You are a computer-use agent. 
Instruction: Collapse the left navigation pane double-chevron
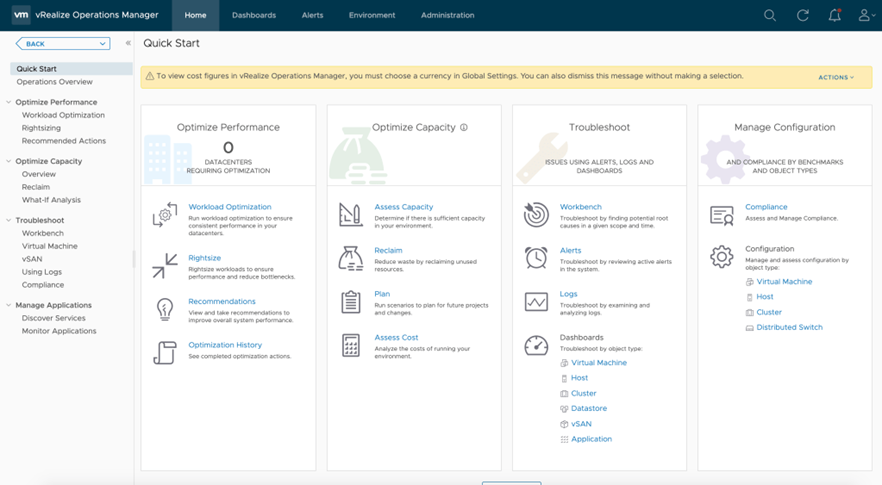coord(128,43)
